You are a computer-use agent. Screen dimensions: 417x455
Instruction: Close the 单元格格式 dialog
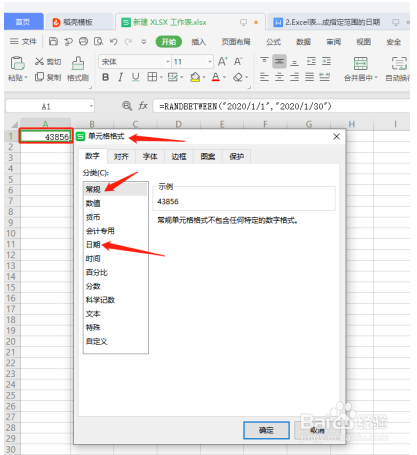point(337,136)
